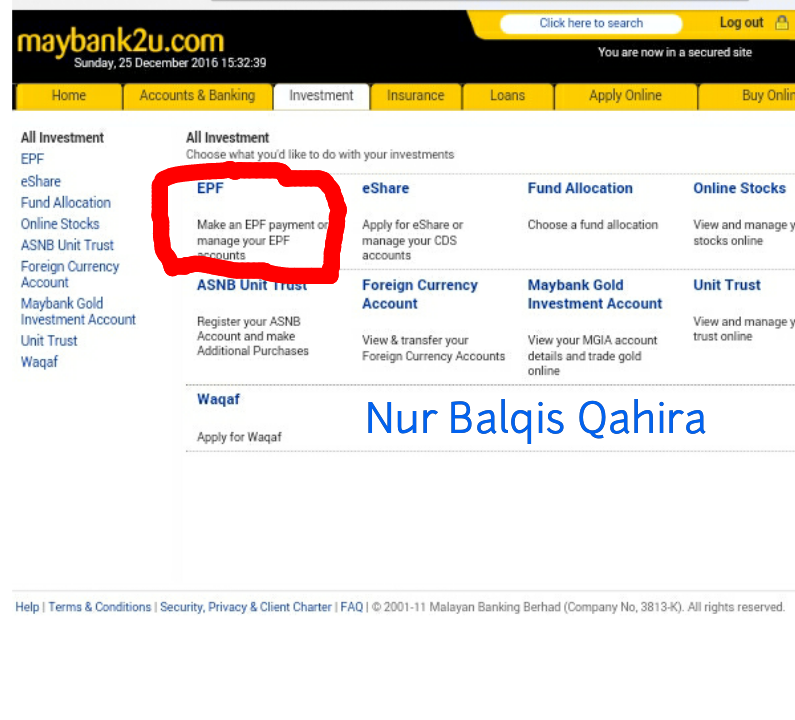Open the Waqaf heading in main panel
Viewport: 795px width, 720px height.
pos(218,400)
